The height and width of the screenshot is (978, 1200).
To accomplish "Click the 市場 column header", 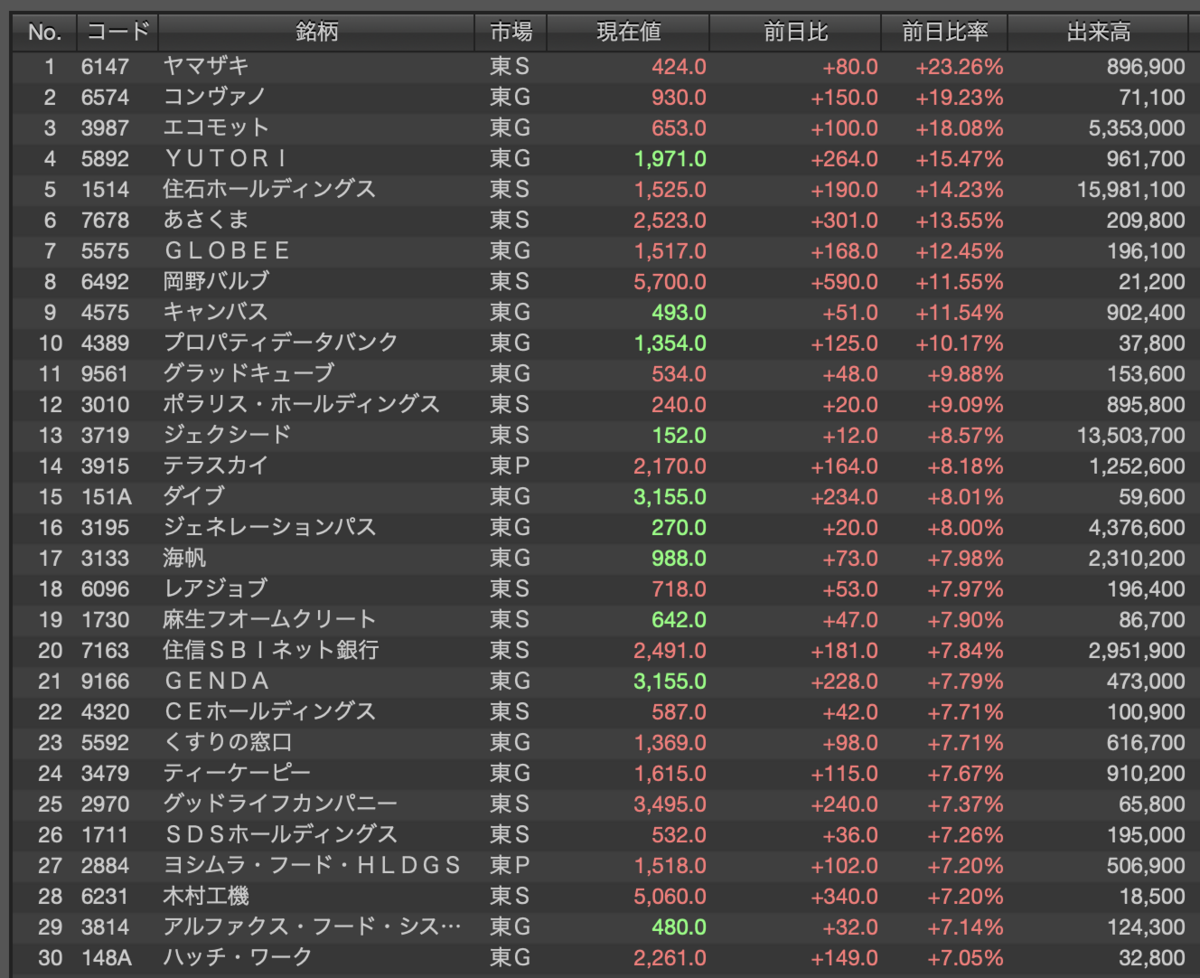I will pos(511,32).
